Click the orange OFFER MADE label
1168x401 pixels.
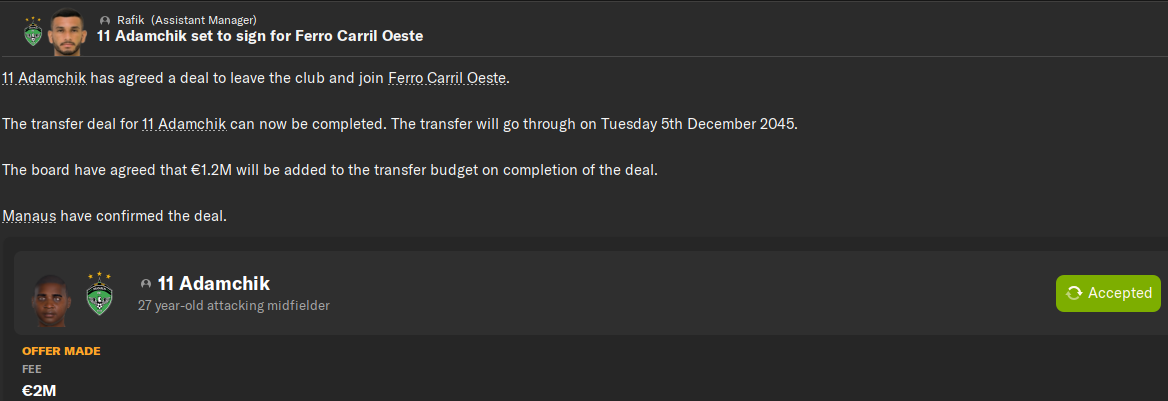tap(61, 351)
